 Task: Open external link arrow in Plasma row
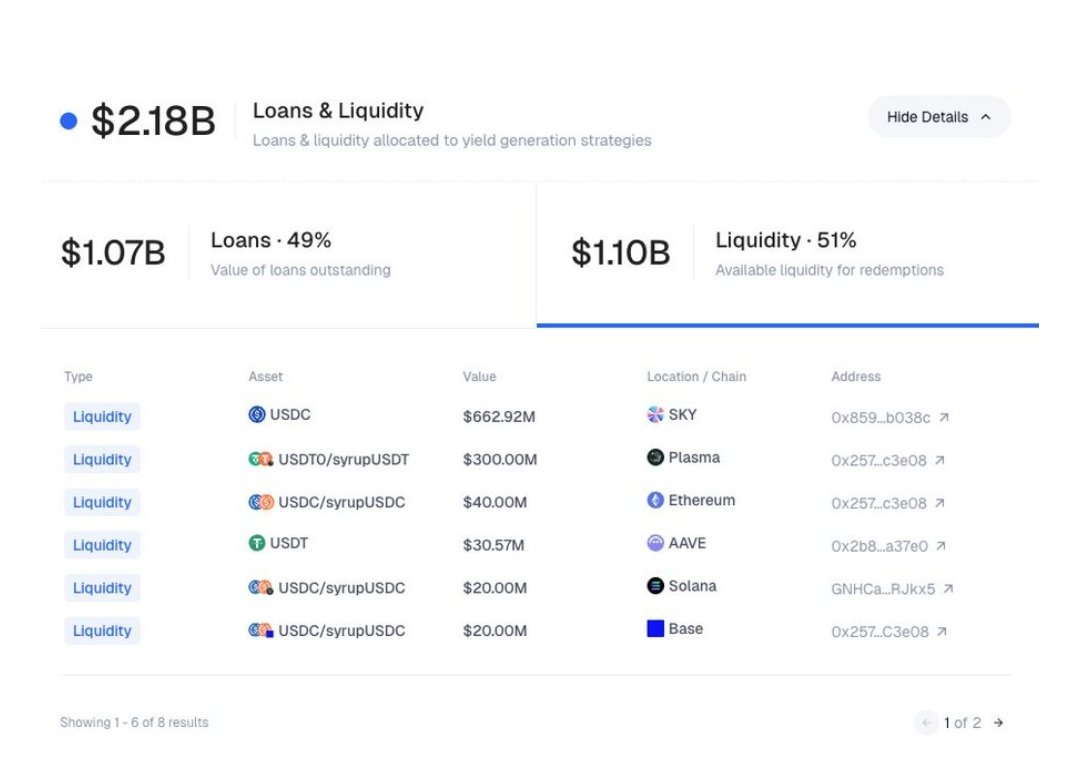[x=940, y=460]
